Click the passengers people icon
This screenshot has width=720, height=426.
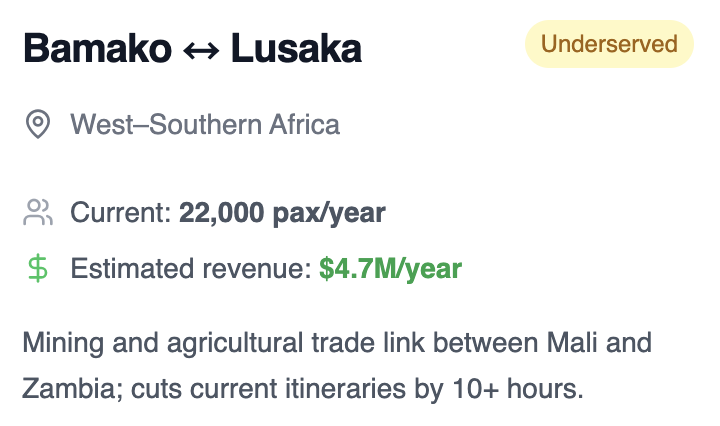[38, 212]
